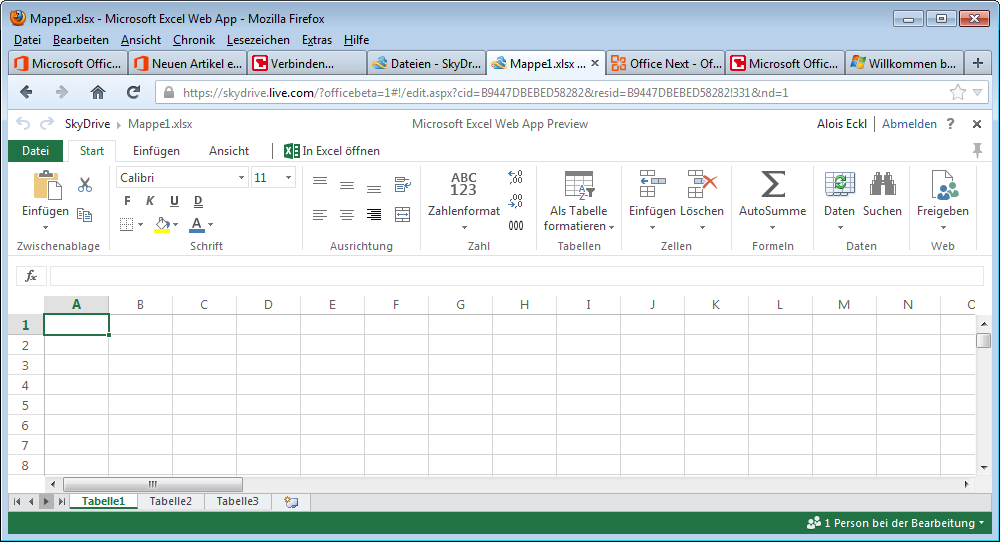Expand the 1 Person bei der Bearbeitung menu
1000x542 pixels.
pos(895,523)
